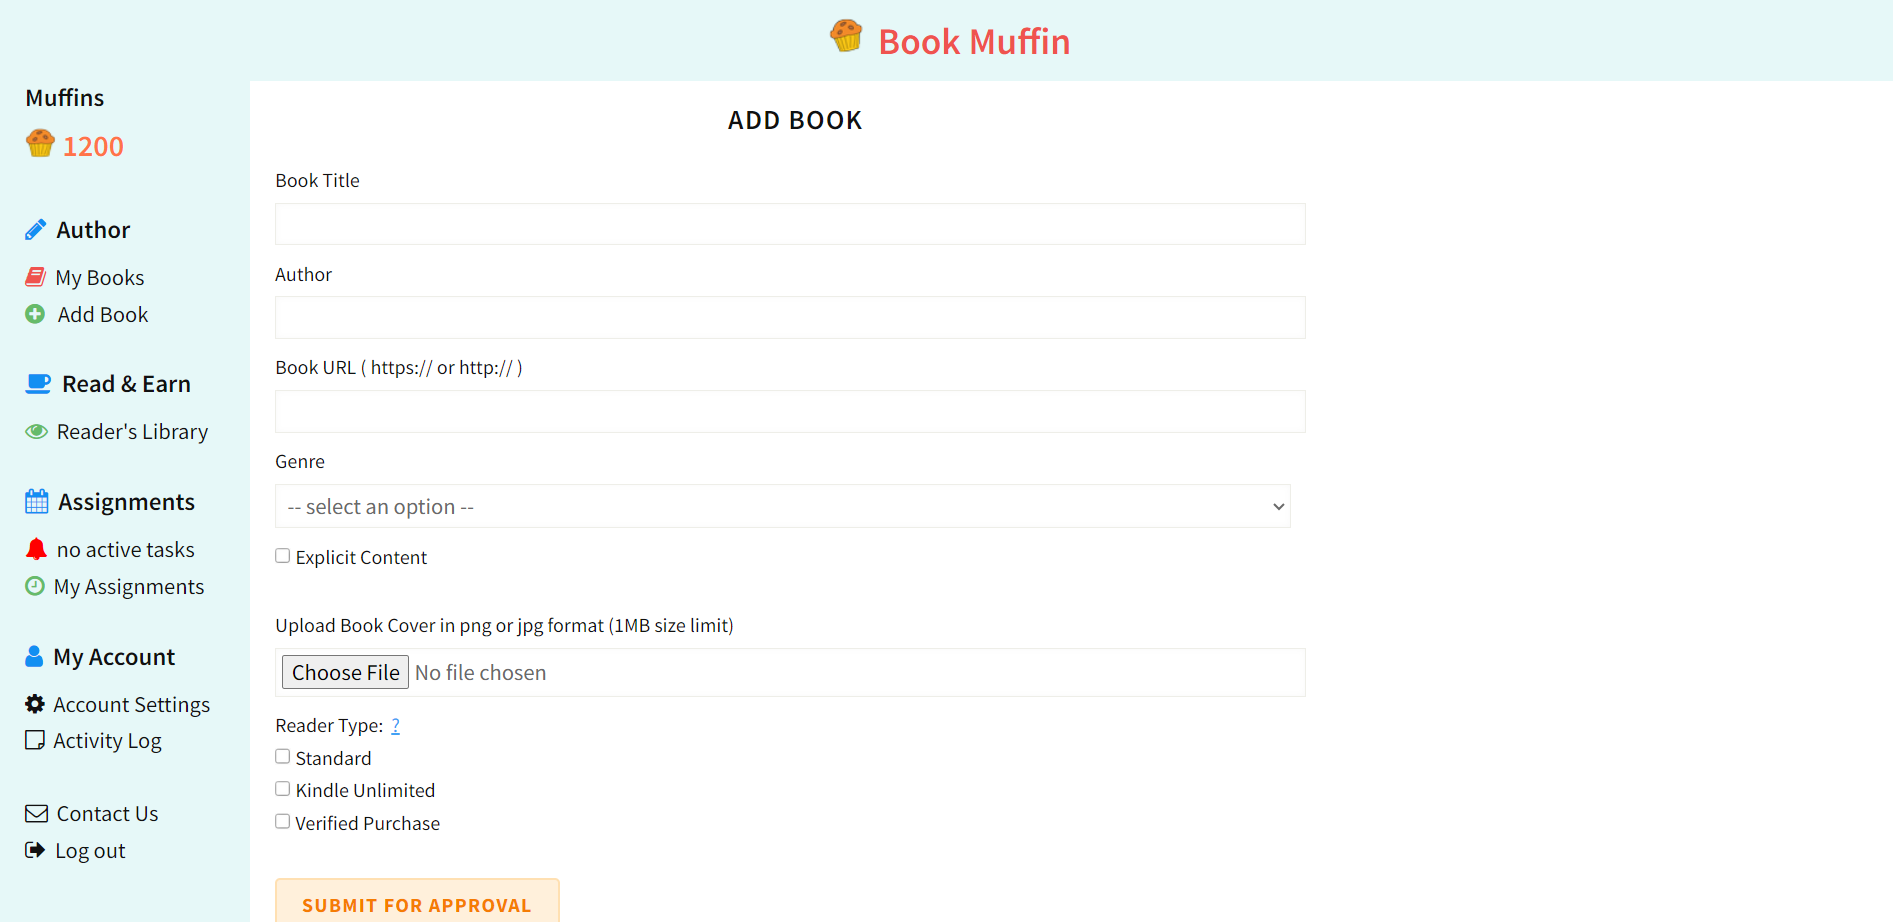Viewport: 1893px width, 922px height.
Task: Click the eye icon for Reader's Library
Action: click(x=36, y=432)
